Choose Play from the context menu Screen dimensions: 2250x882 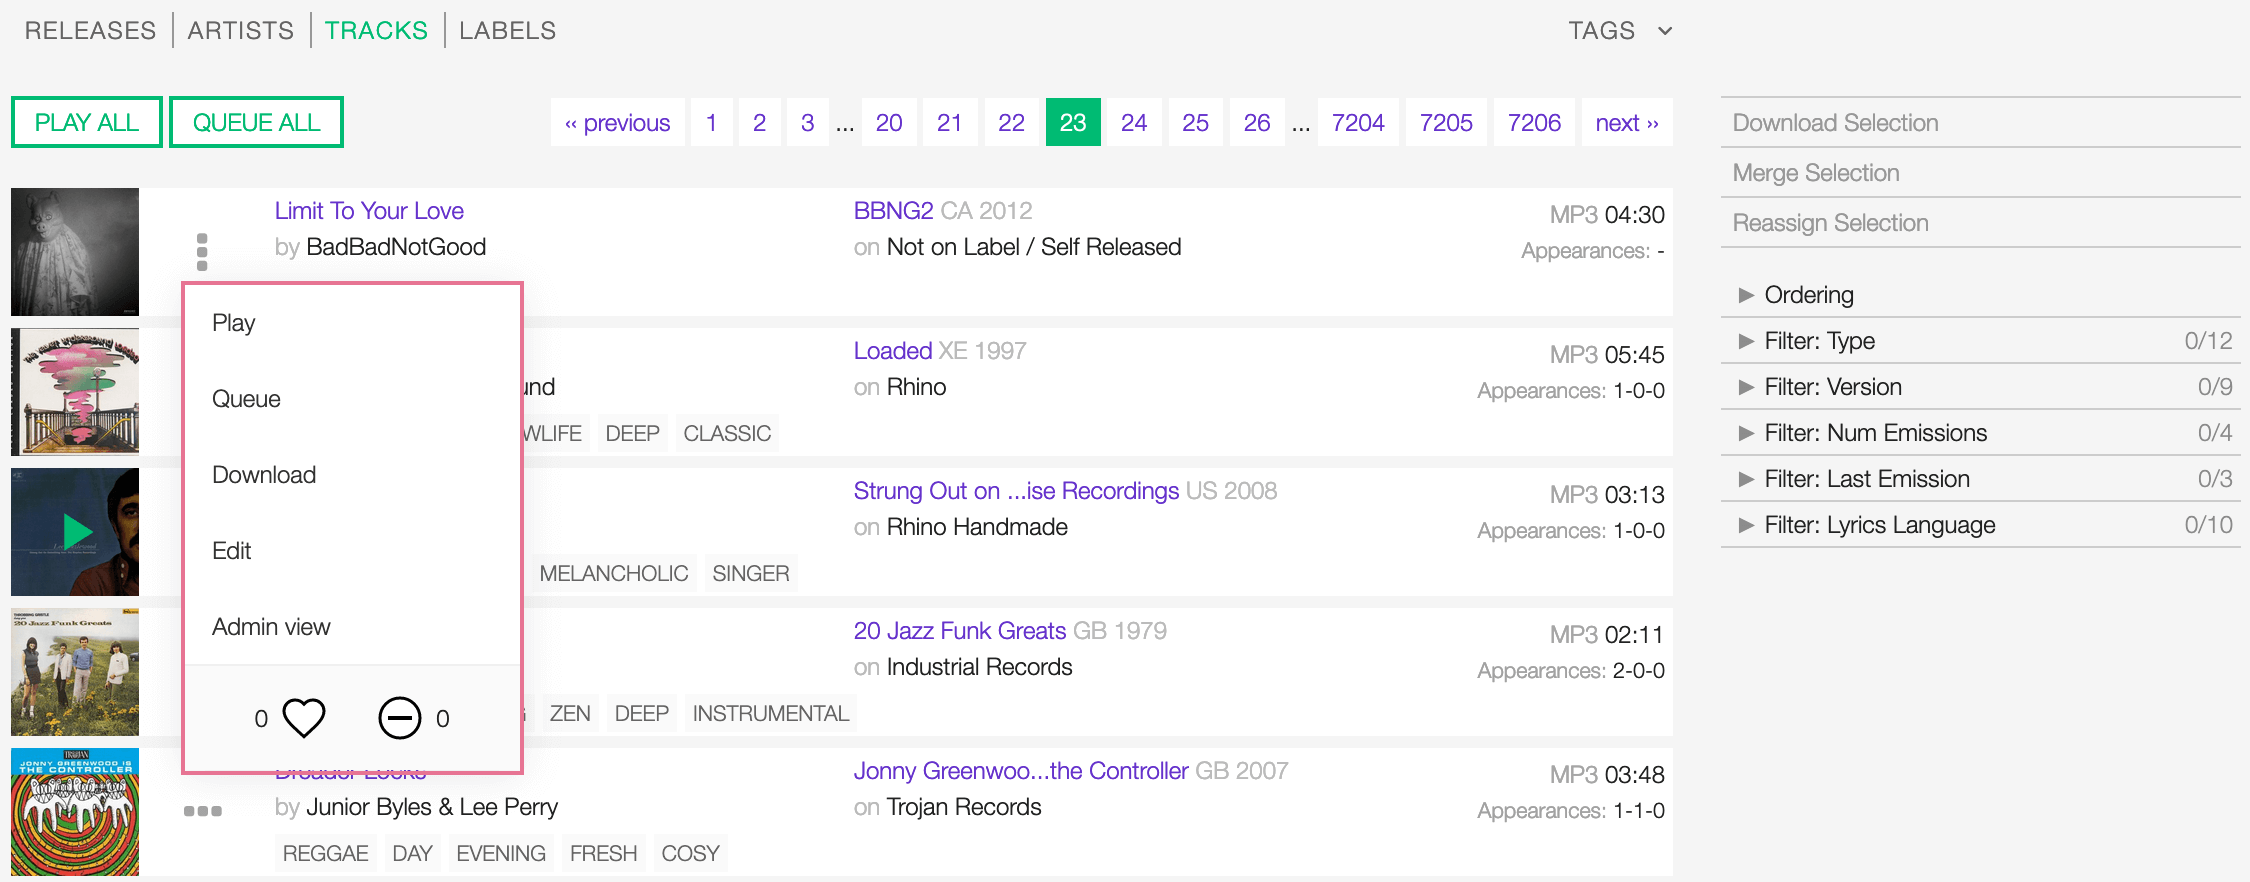coord(352,323)
